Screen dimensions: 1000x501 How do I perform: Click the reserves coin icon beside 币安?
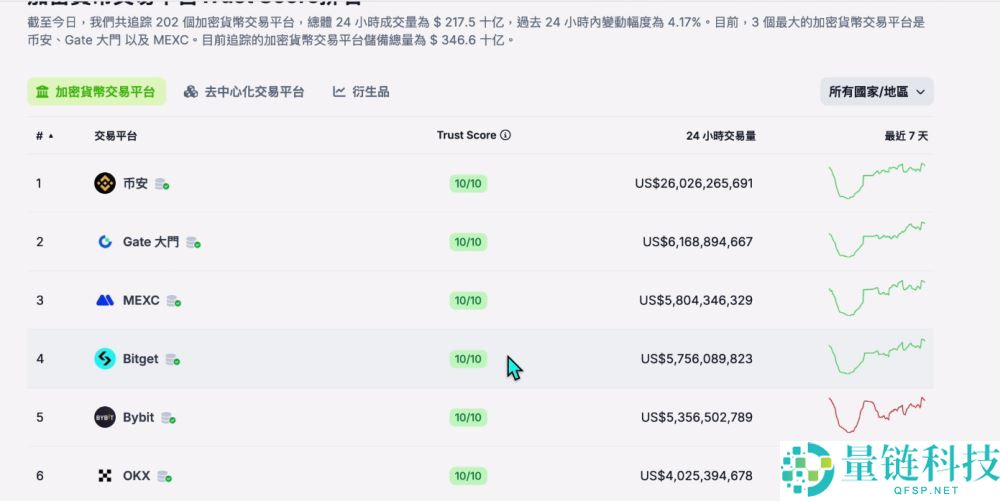click(x=162, y=184)
